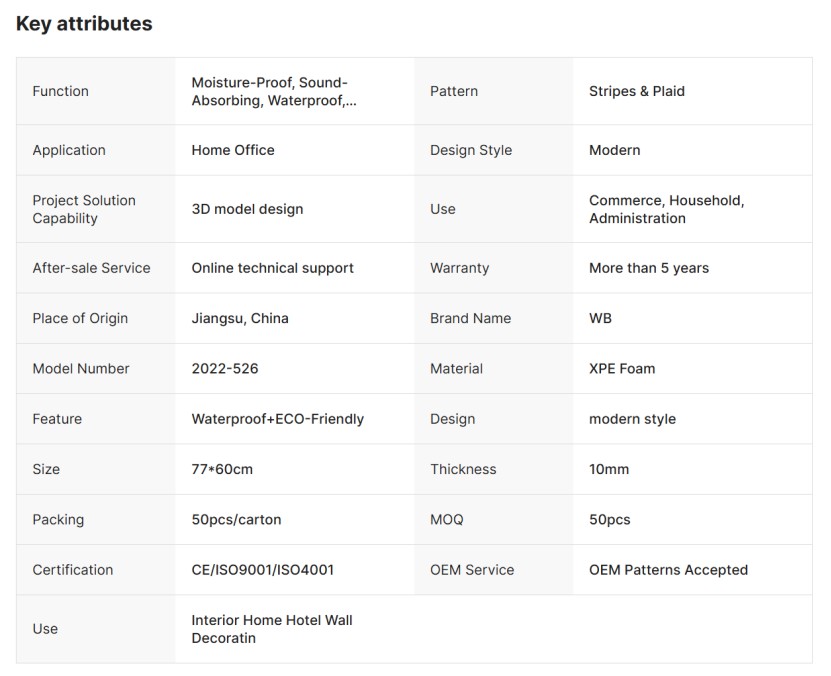
Task: Click the "Key attributes" heading
Action: (84, 24)
